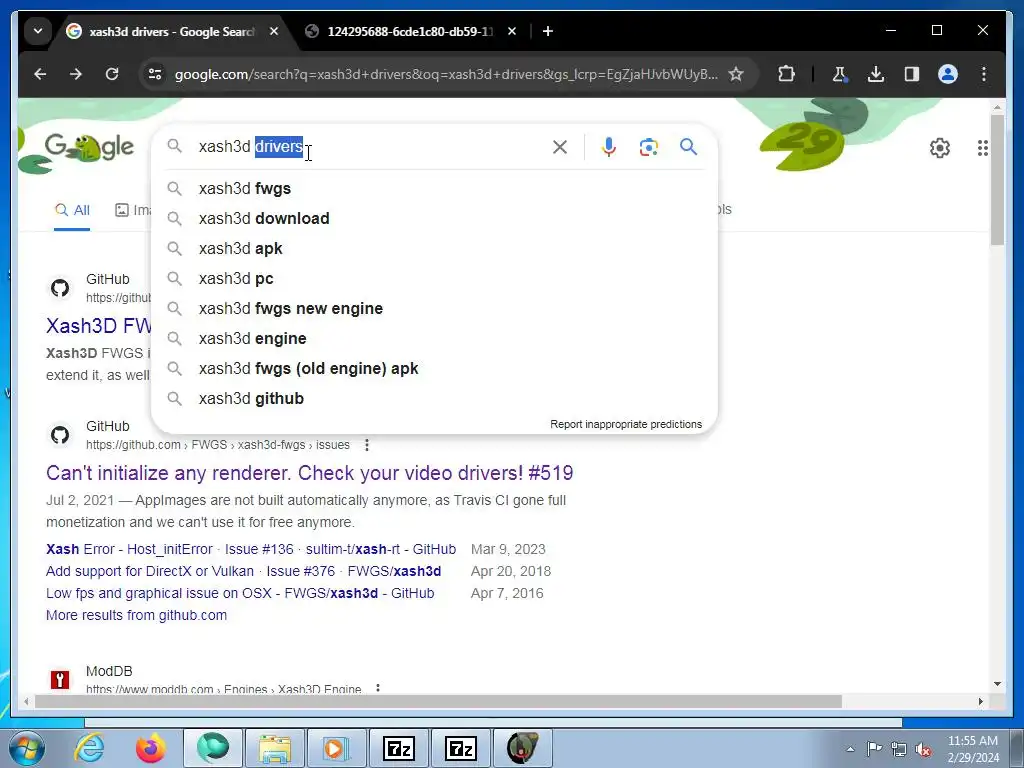Choose suggestion xash3d fwgs
The width and height of the screenshot is (1024, 768).
(x=434, y=189)
